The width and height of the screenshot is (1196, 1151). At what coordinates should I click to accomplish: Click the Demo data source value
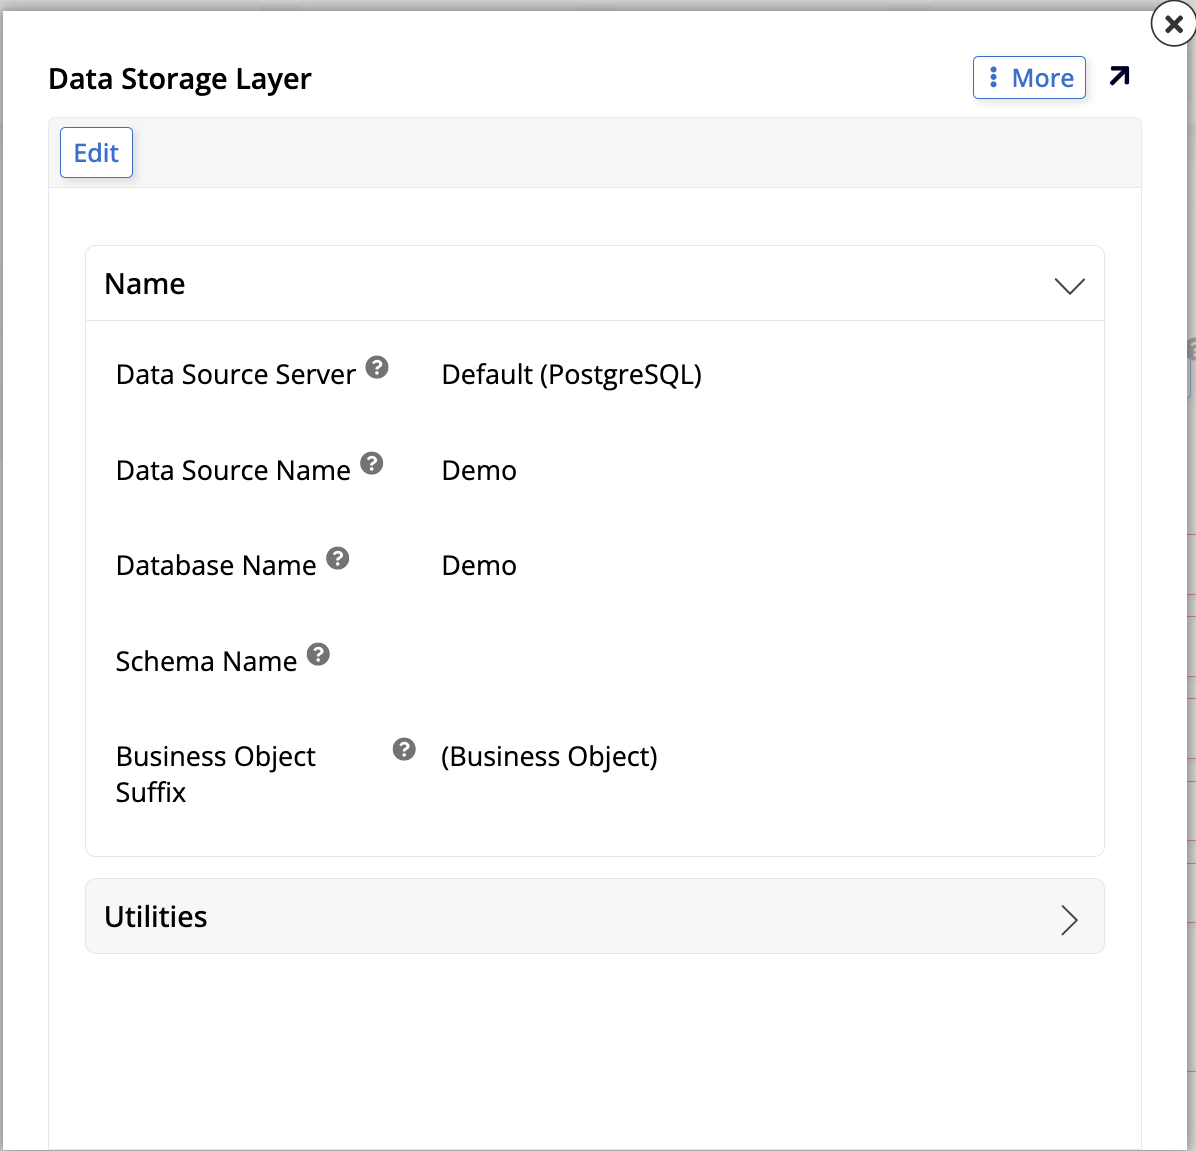click(479, 470)
